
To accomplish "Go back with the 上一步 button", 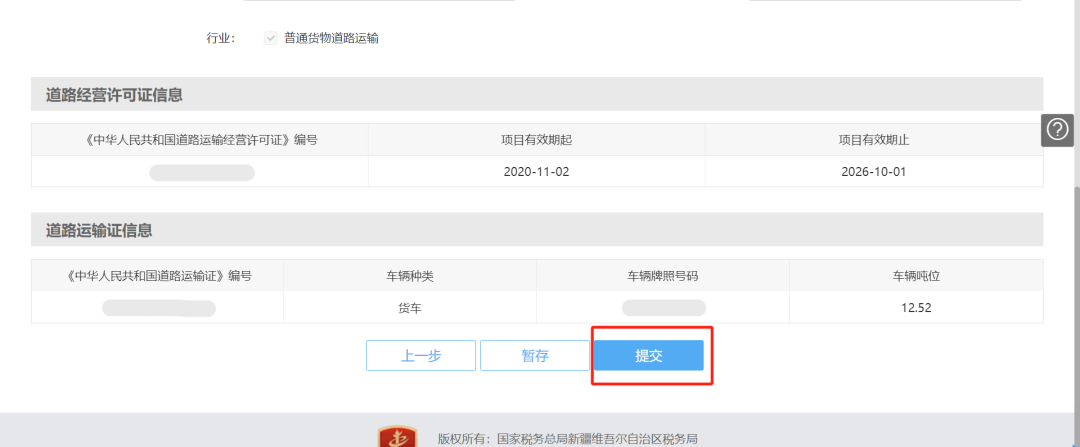I will point(421,356).
